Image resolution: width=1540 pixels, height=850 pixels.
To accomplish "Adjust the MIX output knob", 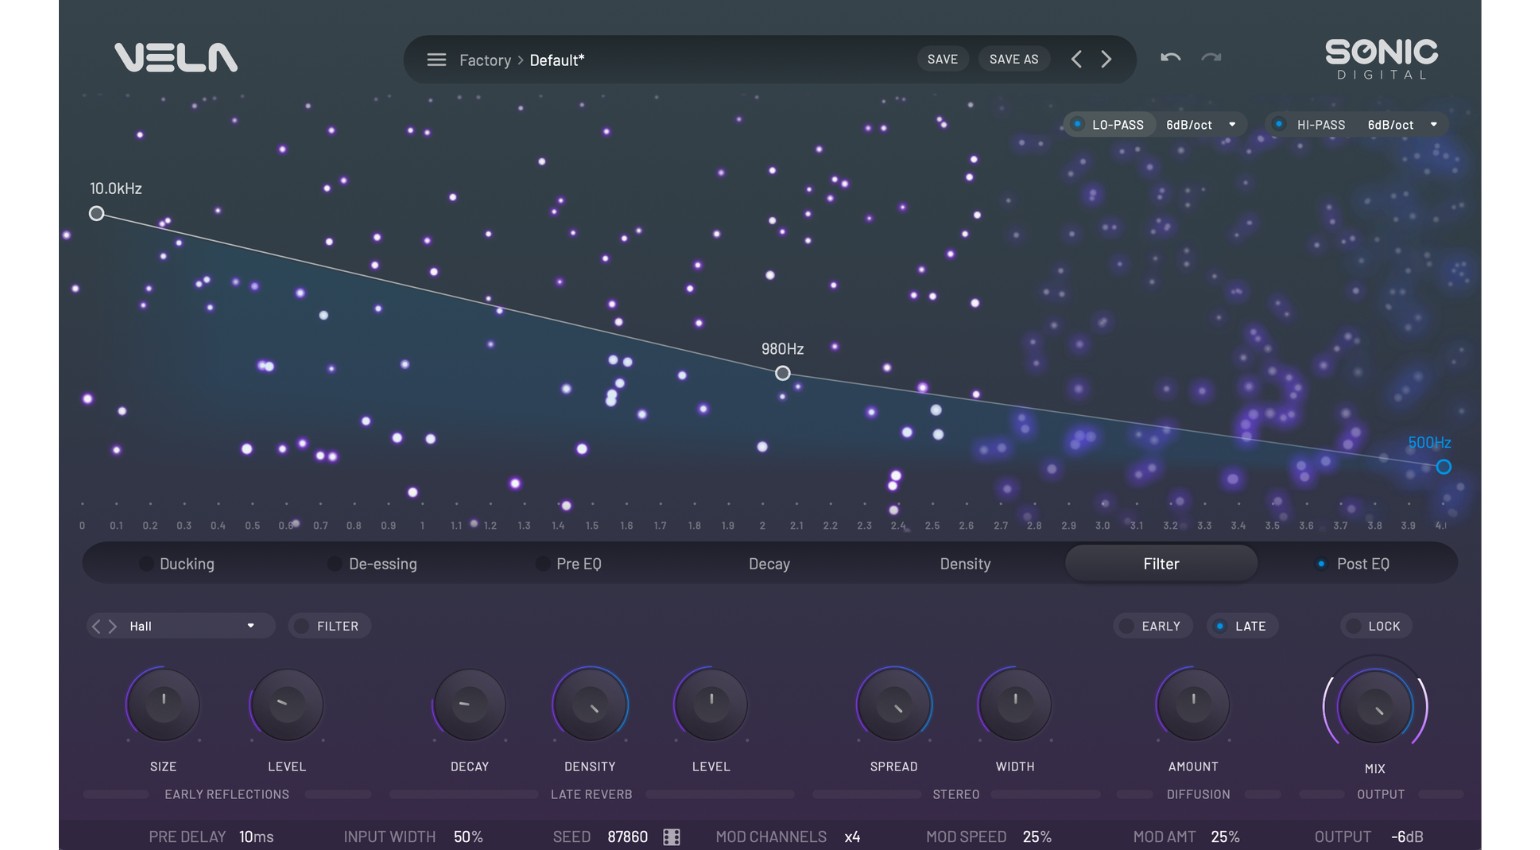I will pos(1376,706).
